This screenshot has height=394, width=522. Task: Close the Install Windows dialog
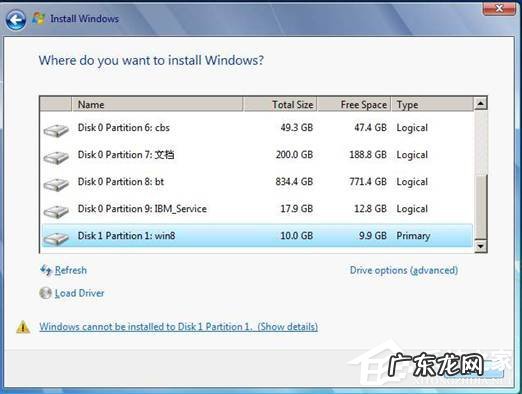(x=499, y=8)
